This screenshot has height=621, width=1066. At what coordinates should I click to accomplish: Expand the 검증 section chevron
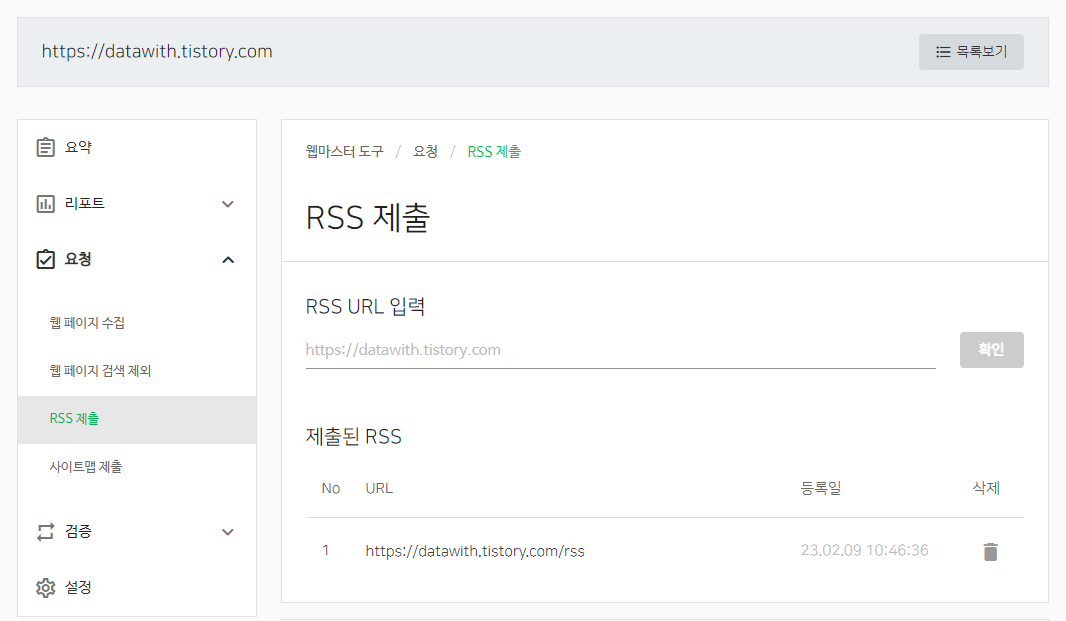[228, 531]
